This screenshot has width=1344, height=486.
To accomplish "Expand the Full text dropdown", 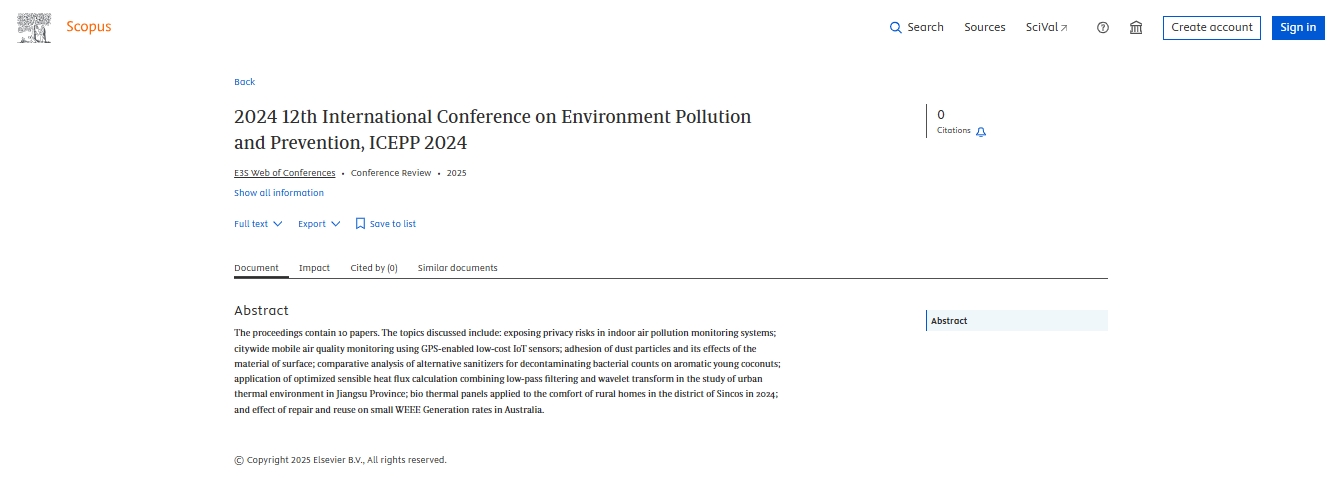I will (x=258, y=224).
